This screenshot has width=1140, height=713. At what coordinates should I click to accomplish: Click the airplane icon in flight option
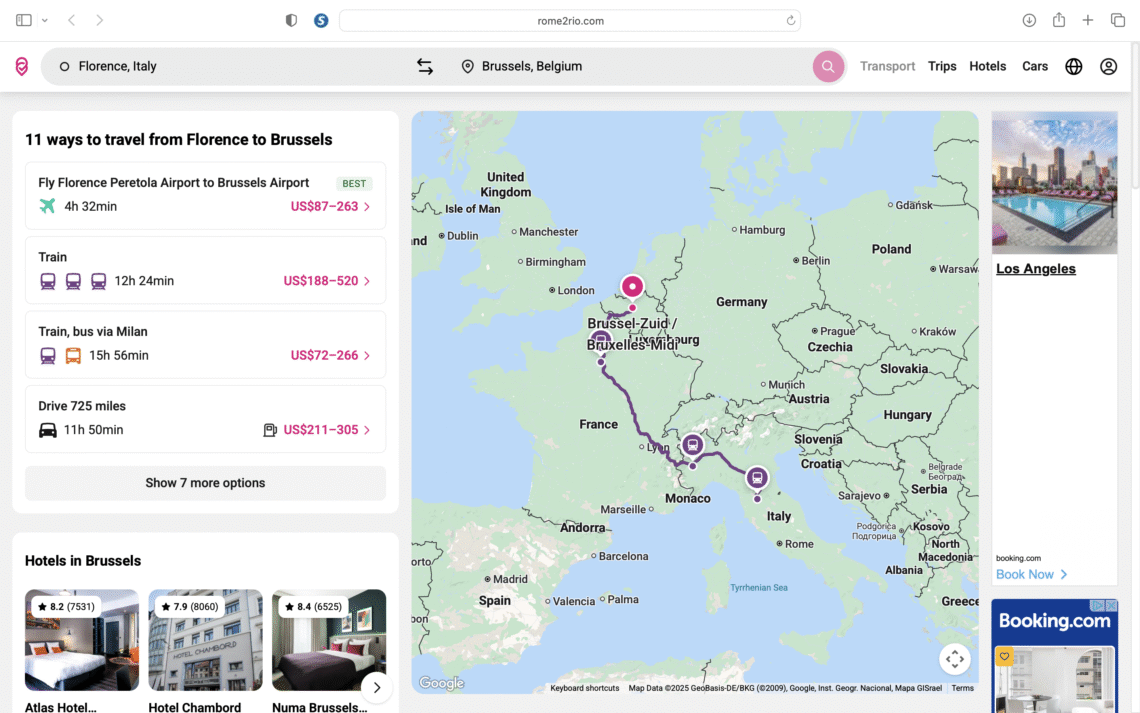[x=47, y=206]
